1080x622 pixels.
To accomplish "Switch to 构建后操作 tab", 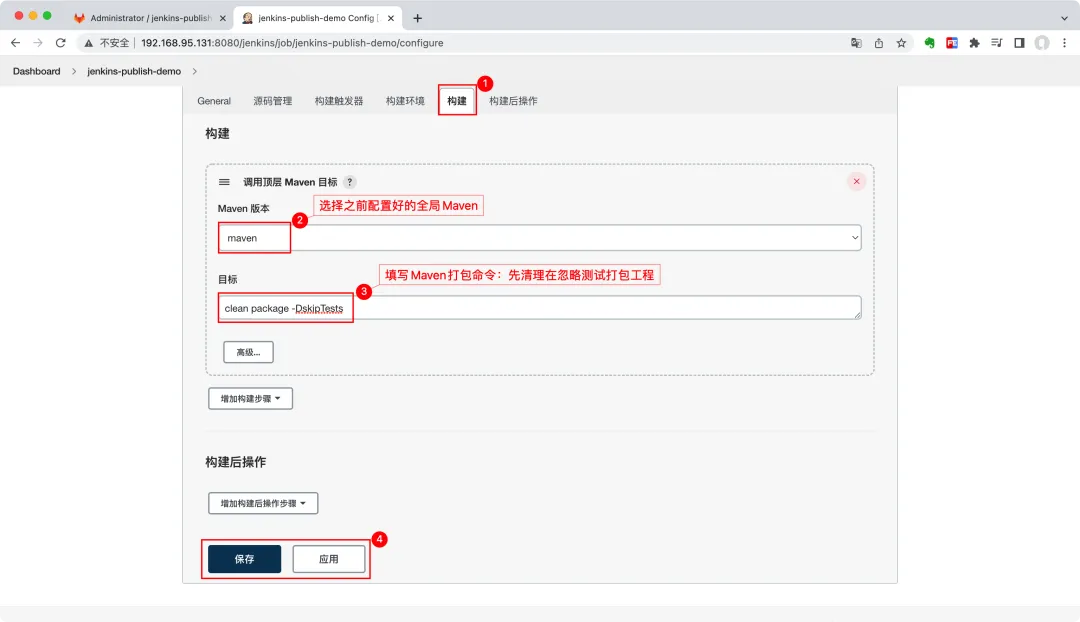I will pyautogui.click(x=513, y=101).
